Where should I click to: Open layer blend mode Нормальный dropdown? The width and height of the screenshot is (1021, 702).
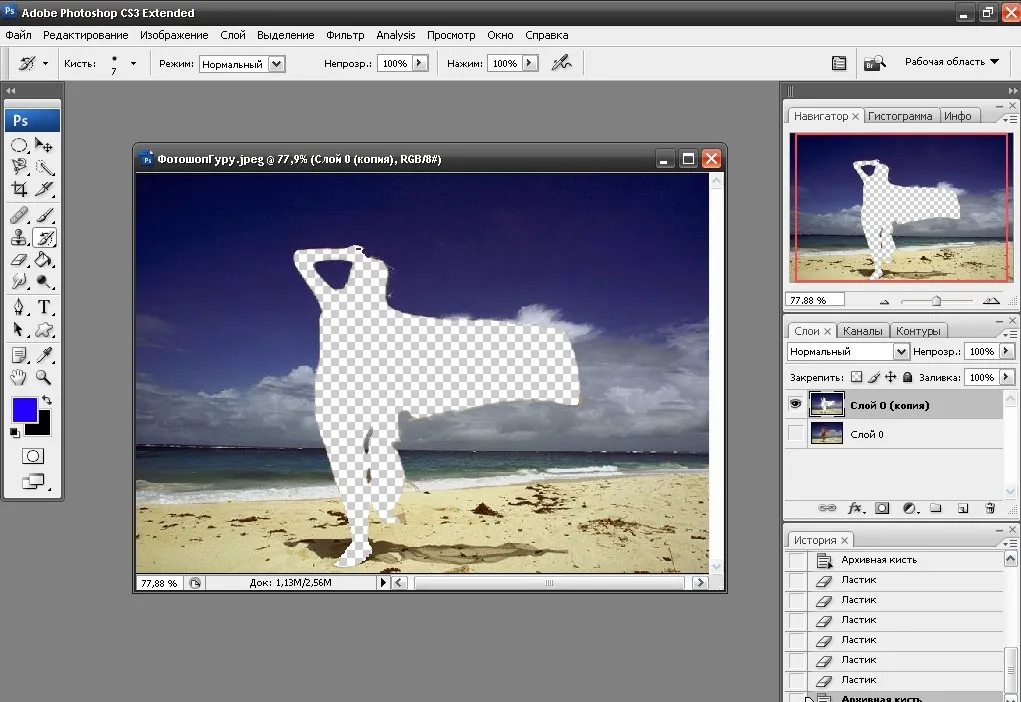[x=847, y=352]
